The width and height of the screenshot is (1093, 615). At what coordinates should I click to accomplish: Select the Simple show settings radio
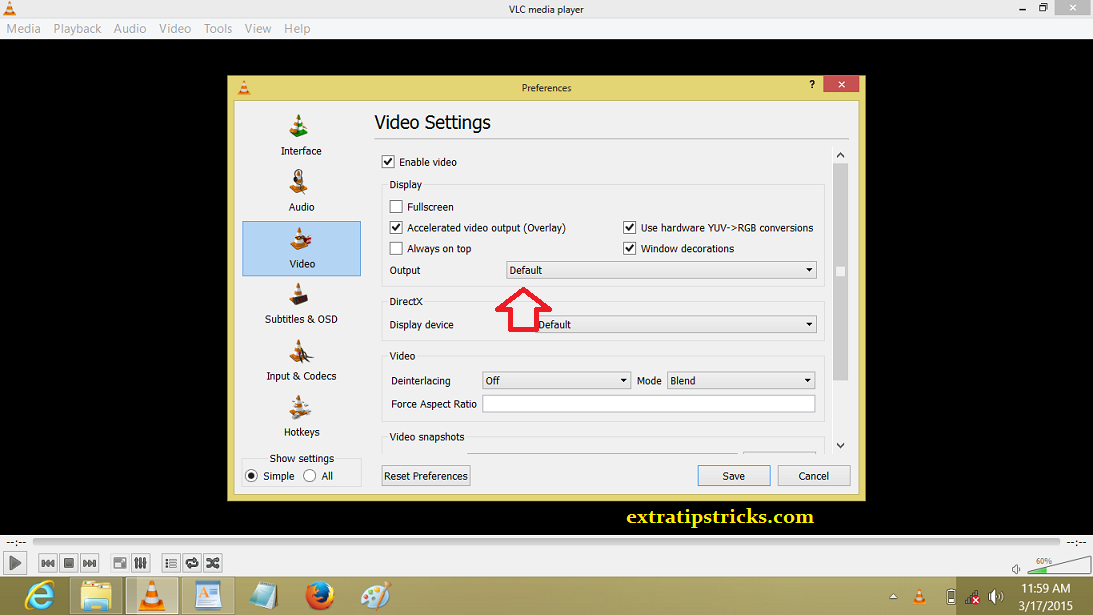point(252,476)
